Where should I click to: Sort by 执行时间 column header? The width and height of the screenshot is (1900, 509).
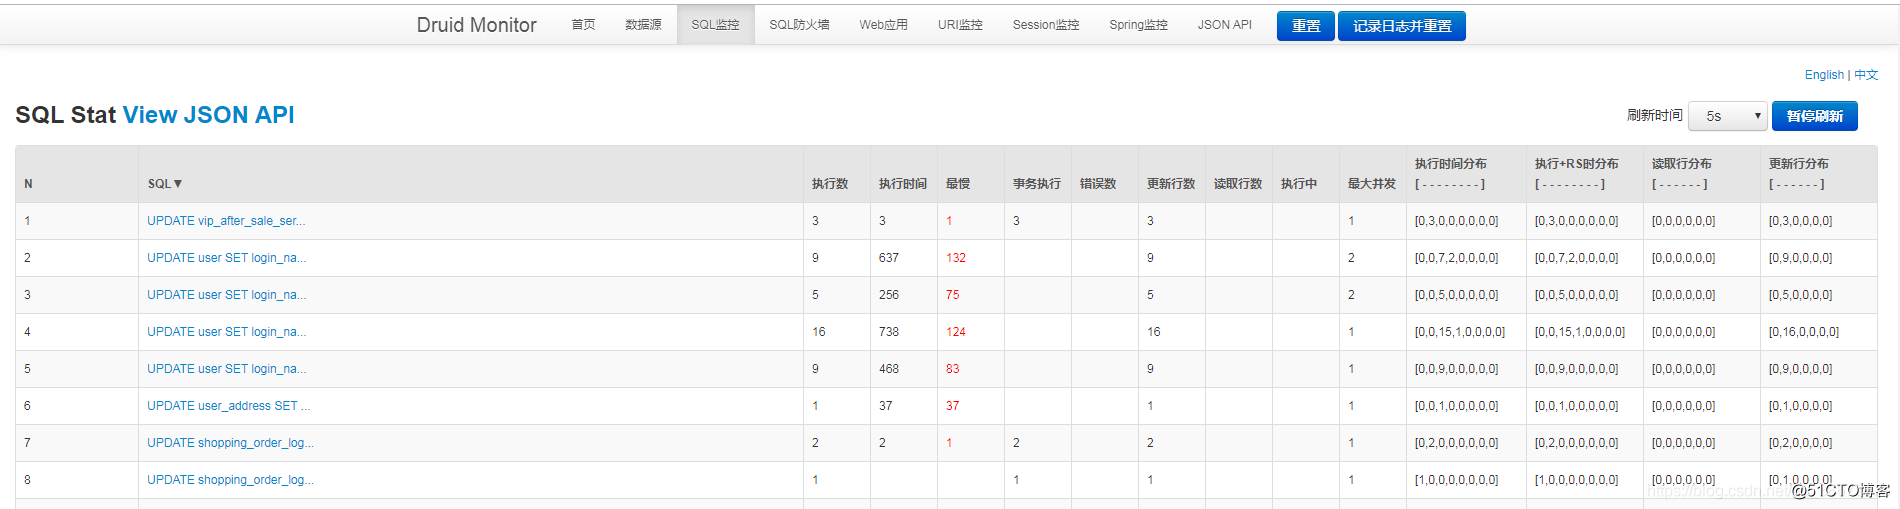(x=902, y=184)
